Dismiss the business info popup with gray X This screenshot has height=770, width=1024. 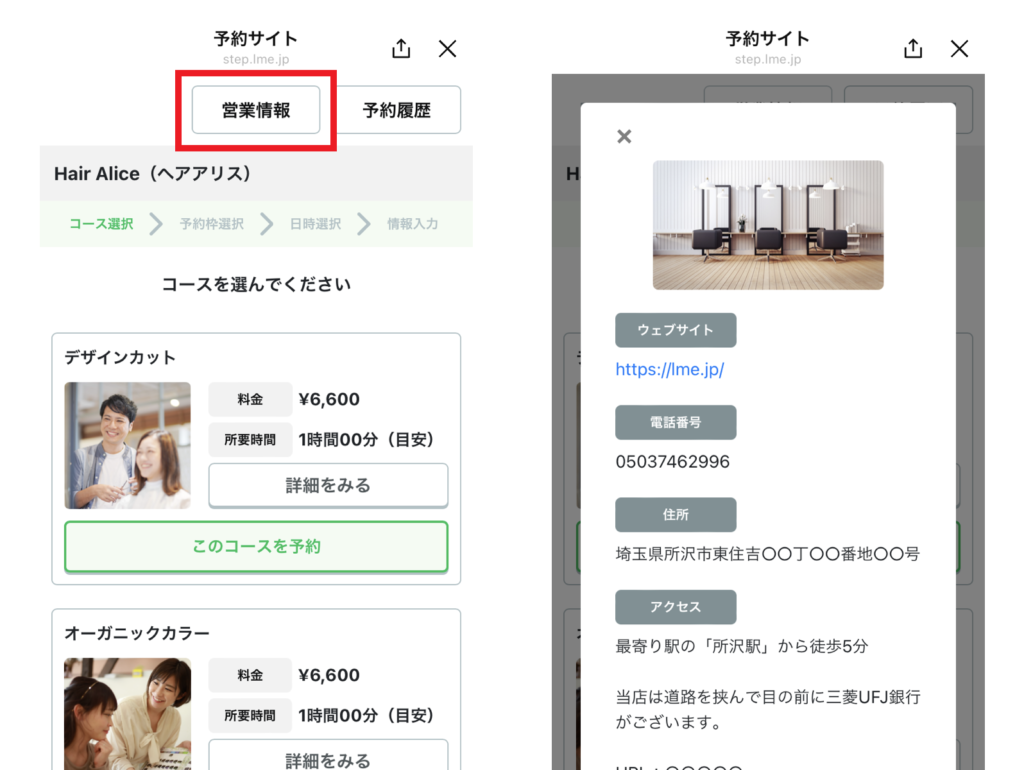click(624, 136)
